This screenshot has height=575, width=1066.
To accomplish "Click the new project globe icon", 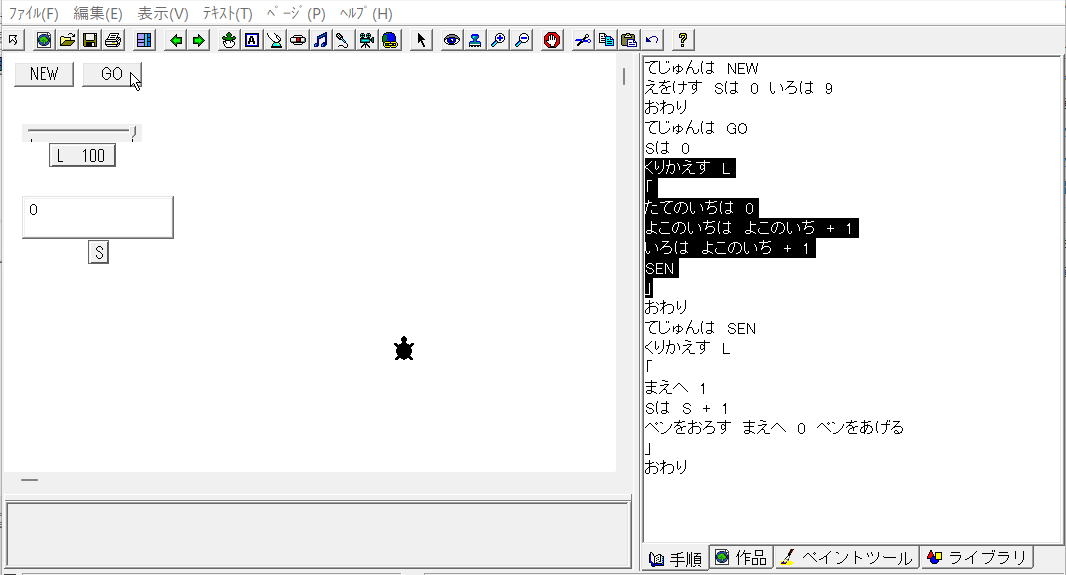I will coord(44,40).
